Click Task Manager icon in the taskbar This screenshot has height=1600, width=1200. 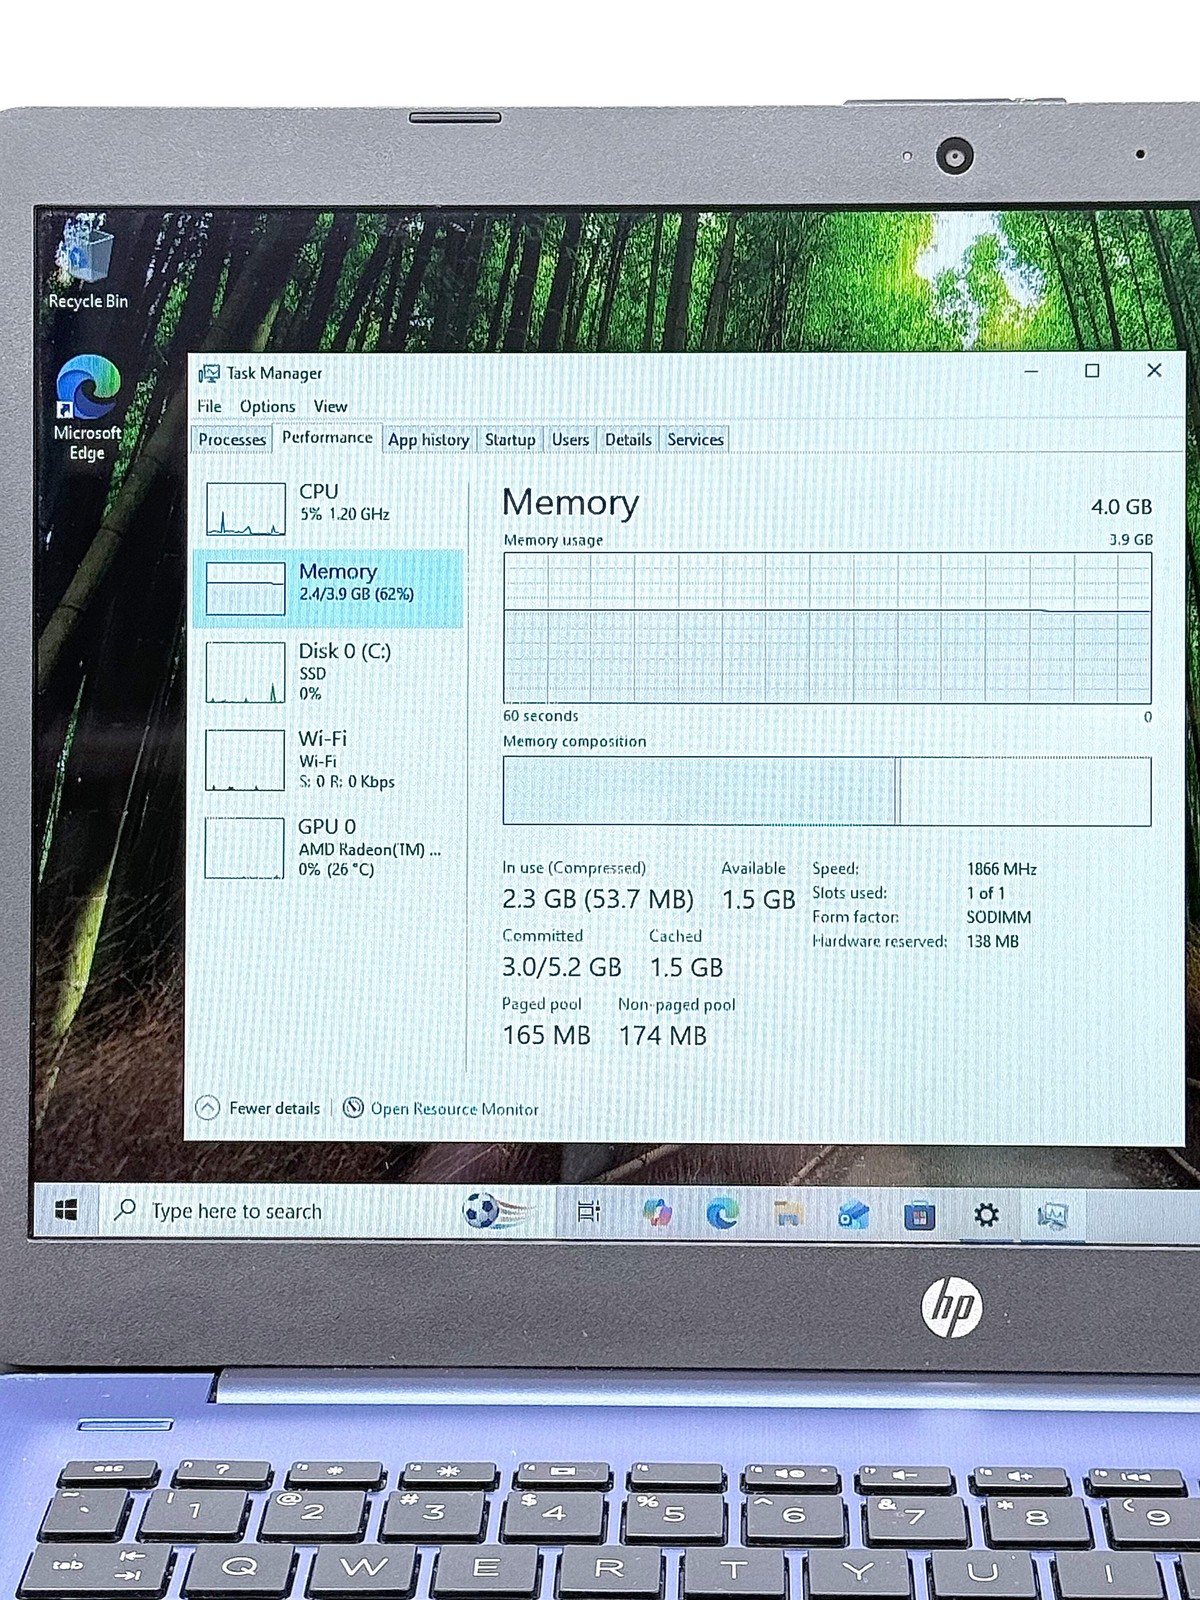tap(1052, 1216)
